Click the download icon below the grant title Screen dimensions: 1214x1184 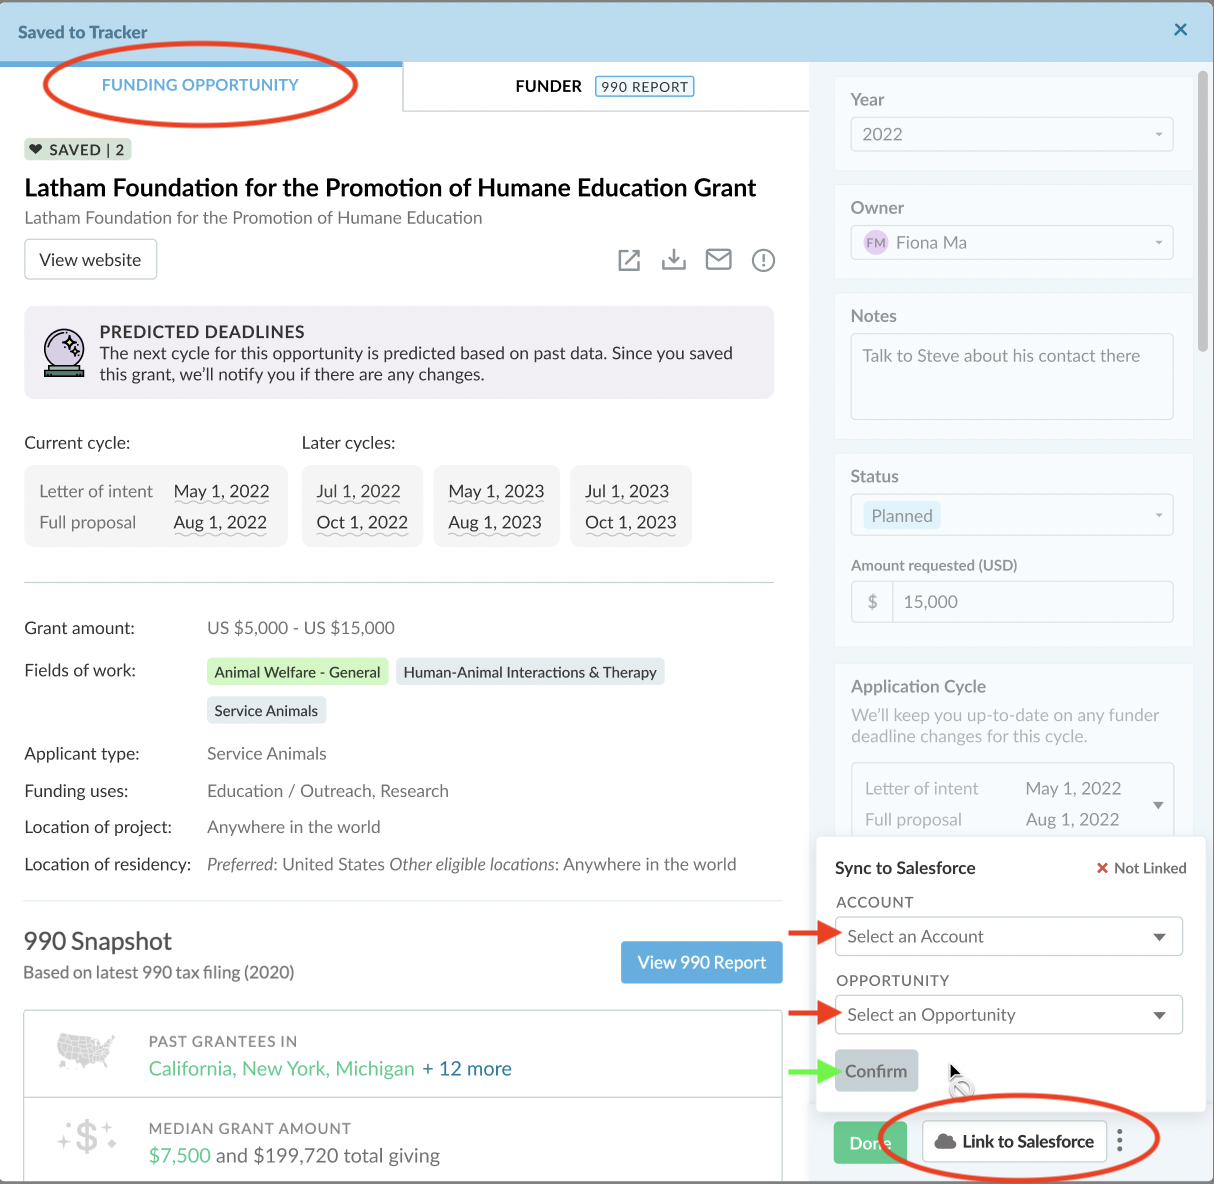coord(674,260)
